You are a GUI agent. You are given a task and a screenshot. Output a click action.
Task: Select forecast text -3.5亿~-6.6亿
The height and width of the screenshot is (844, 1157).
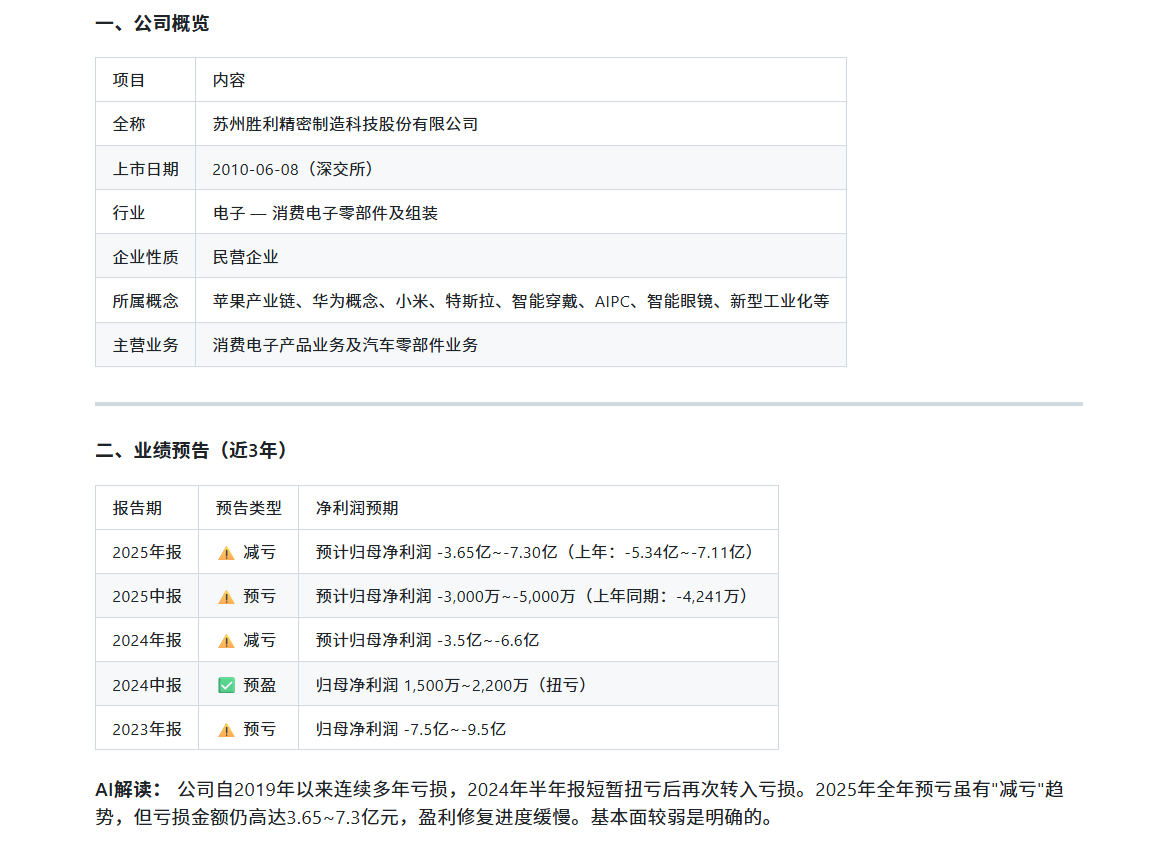(x=488, y=641)
